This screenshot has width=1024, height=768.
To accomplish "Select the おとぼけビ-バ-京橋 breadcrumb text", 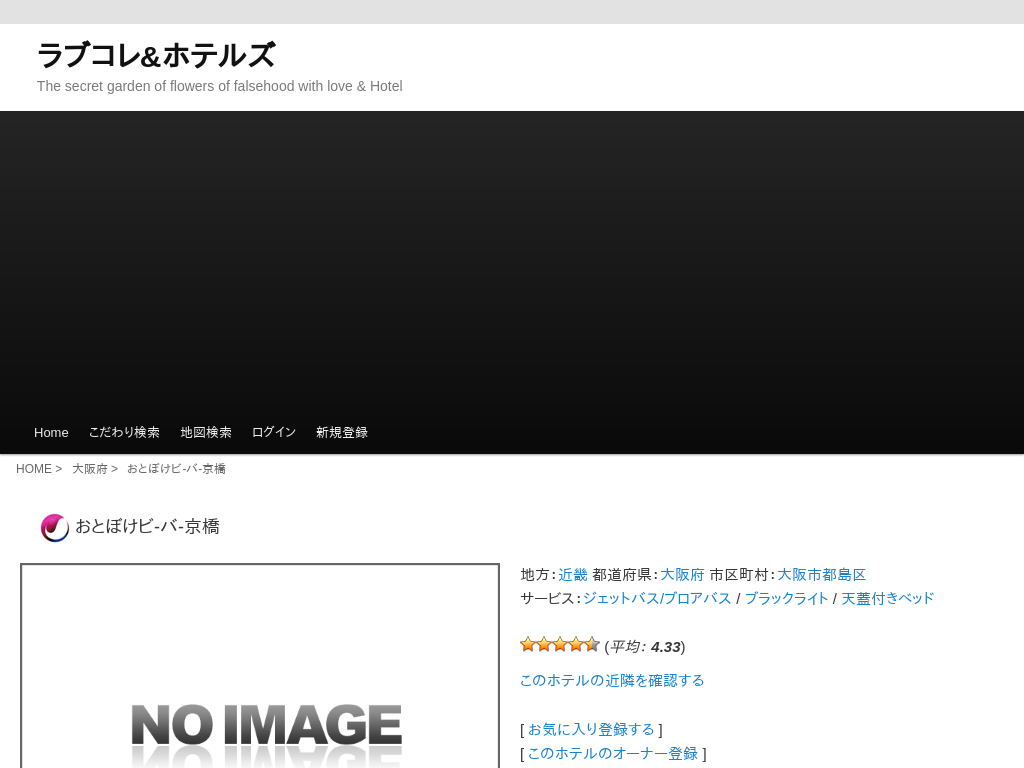I will pyautogui.click(x=176, y=469).
